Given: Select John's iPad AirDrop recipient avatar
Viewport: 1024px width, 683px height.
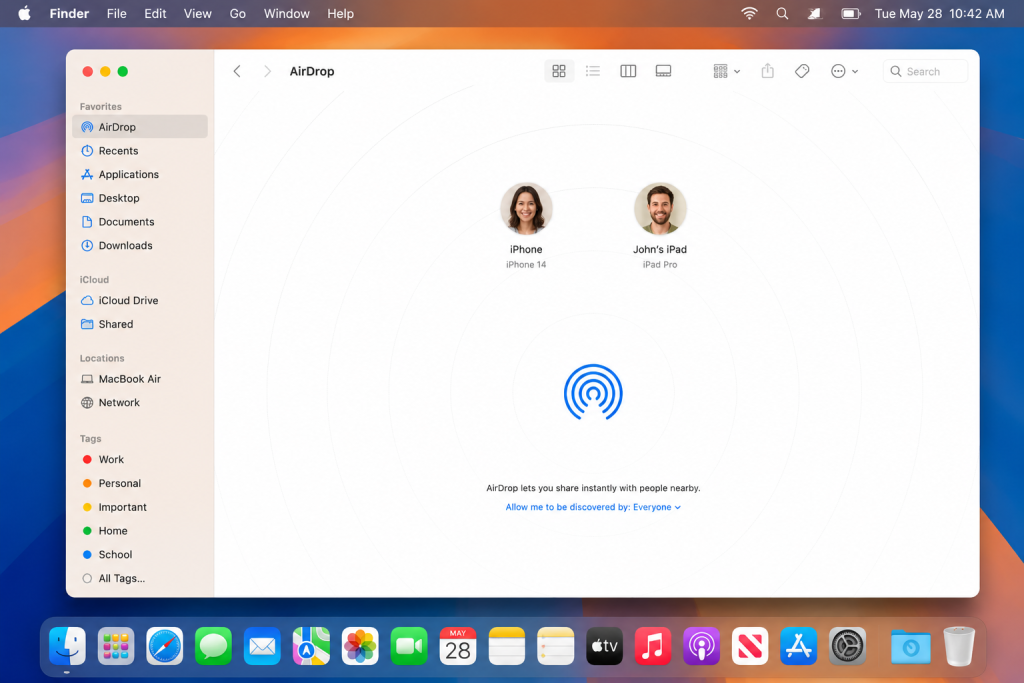Looking at the screenshot, I should point(660,209).
